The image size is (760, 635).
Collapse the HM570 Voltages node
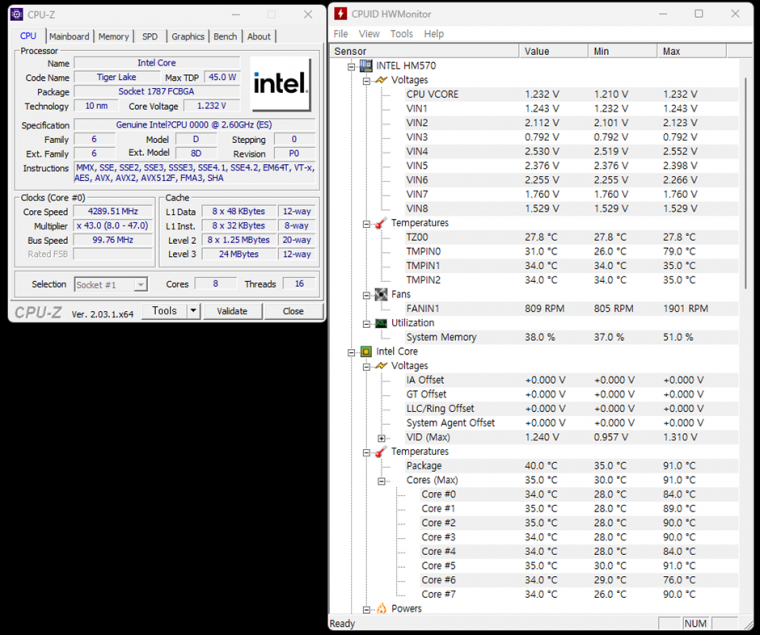(366, 81)
